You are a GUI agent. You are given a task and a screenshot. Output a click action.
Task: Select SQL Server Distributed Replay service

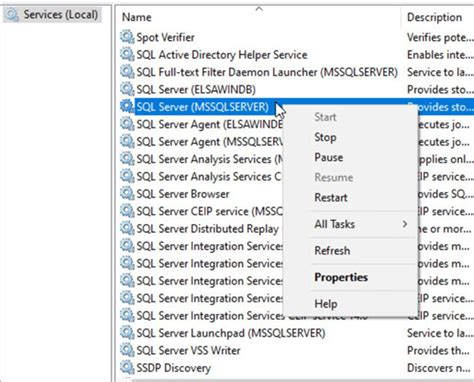tap(208, 229)
